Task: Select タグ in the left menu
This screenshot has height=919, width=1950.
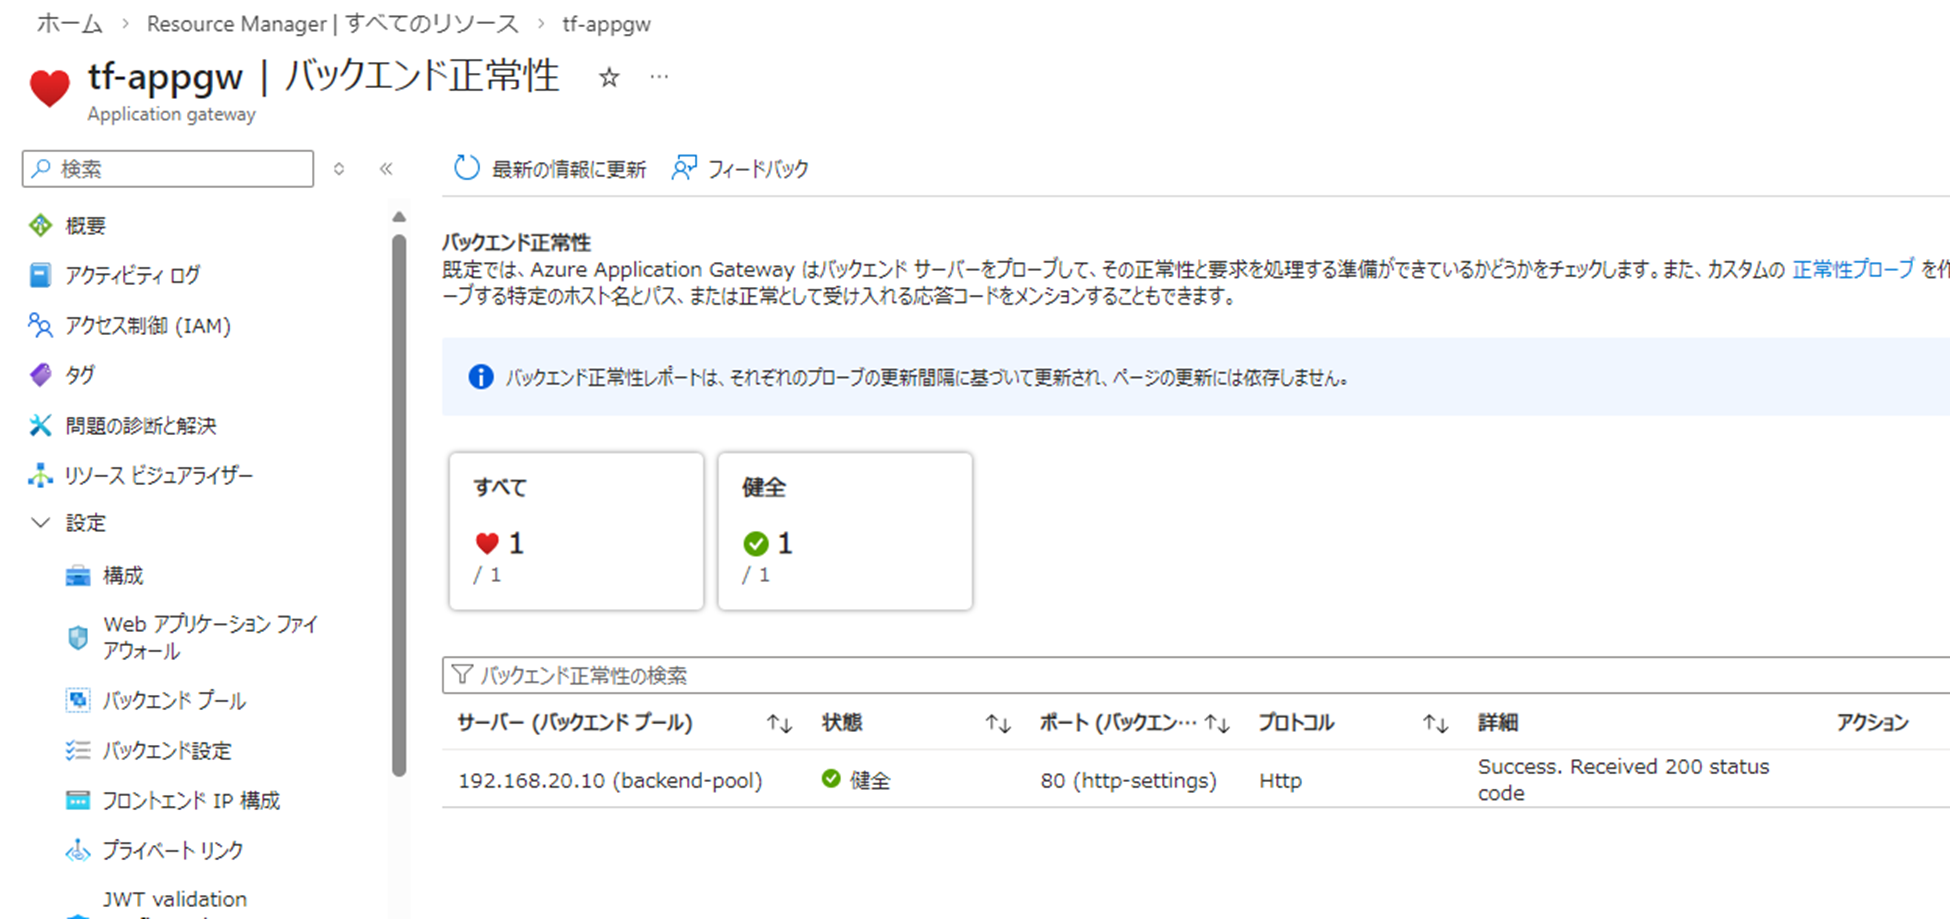Action: coord(80,375)
